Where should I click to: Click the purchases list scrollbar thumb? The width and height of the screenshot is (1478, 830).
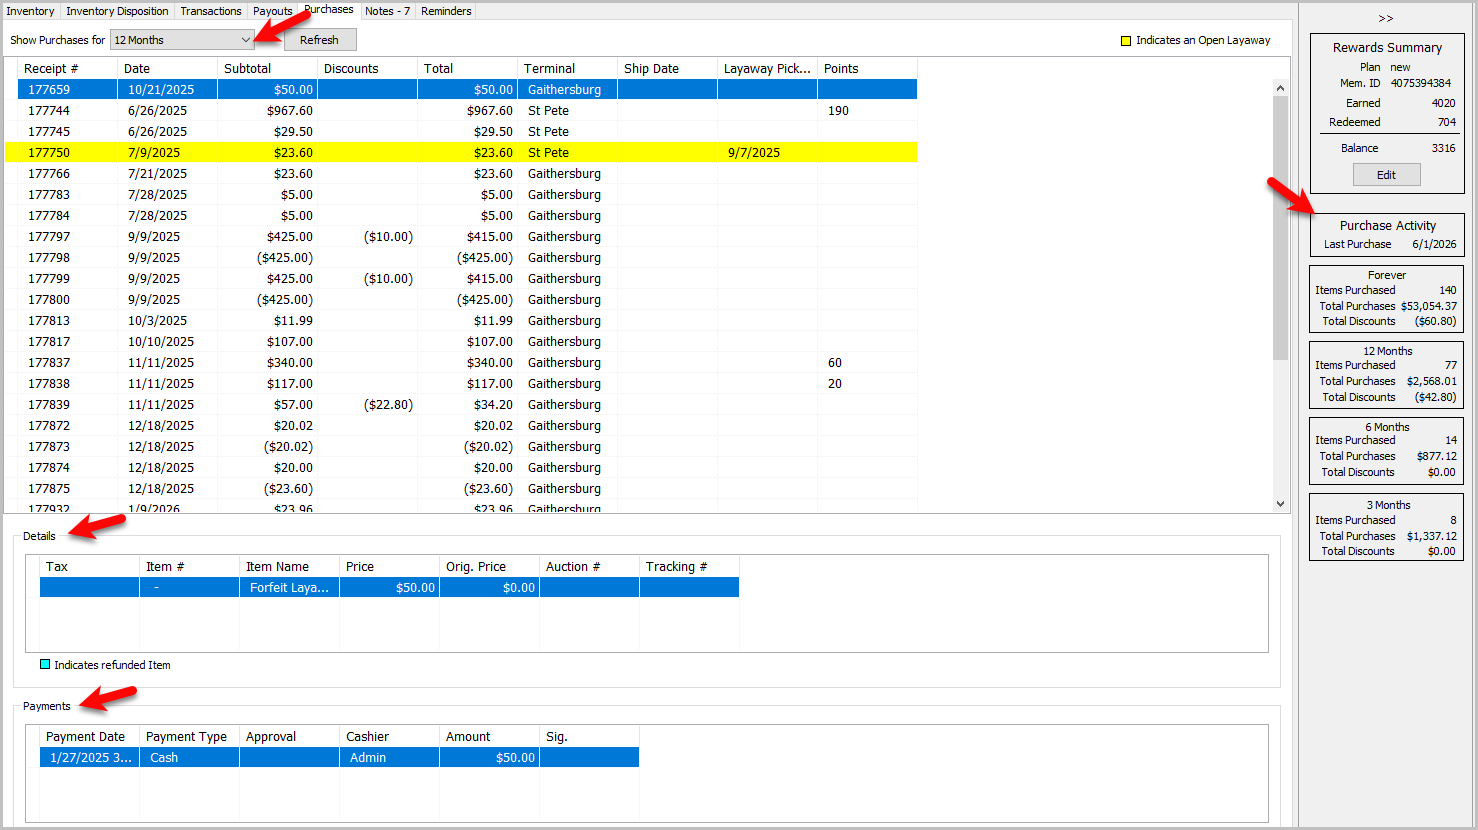[1280, 228]
